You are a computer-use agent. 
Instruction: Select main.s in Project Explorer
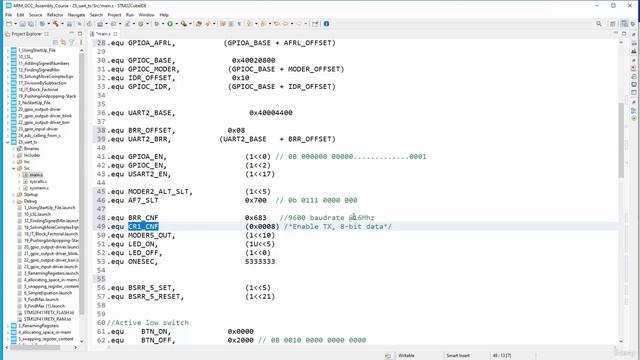pyautogui.click(x=36, y=175)
